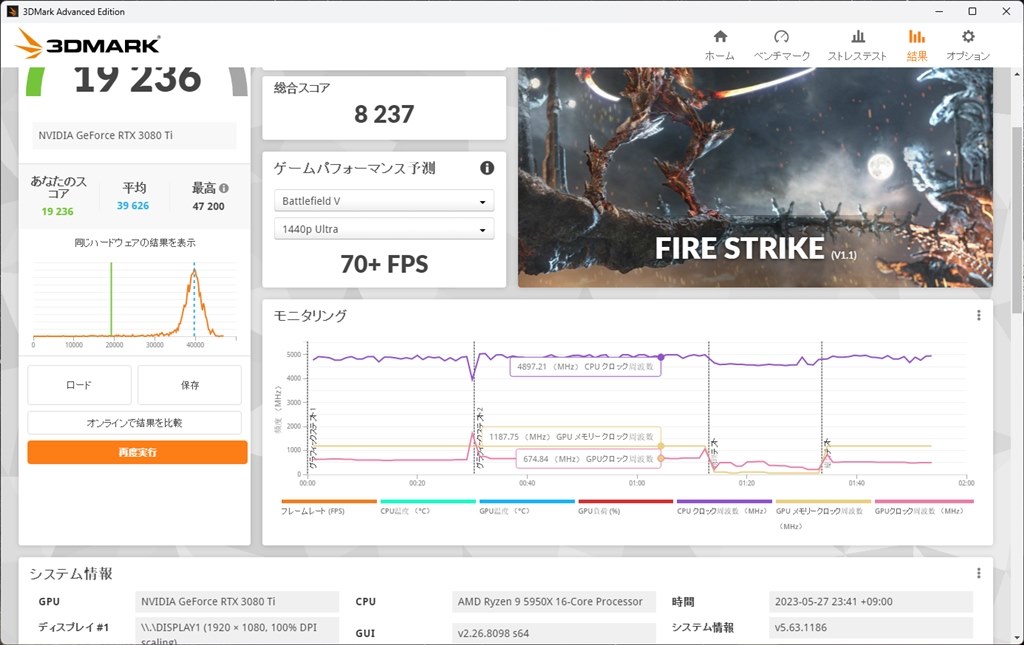Screen dimensions: 1024x645
Task: Switch to the Stress Test tab (ストレステスト)
Action: pyautogui.click(x=857, y=45)
